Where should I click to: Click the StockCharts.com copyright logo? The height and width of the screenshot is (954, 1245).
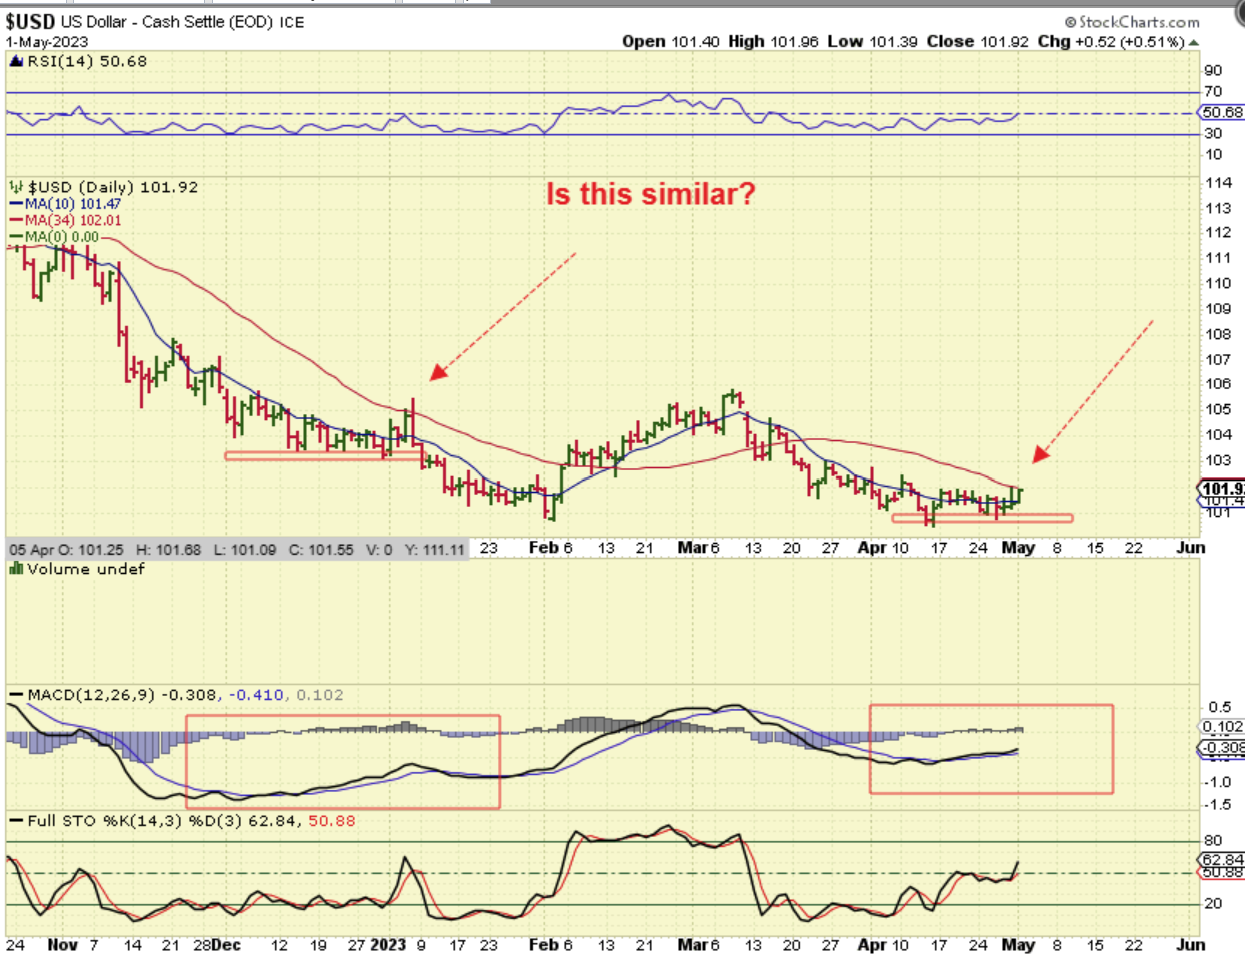[1131, 22]
